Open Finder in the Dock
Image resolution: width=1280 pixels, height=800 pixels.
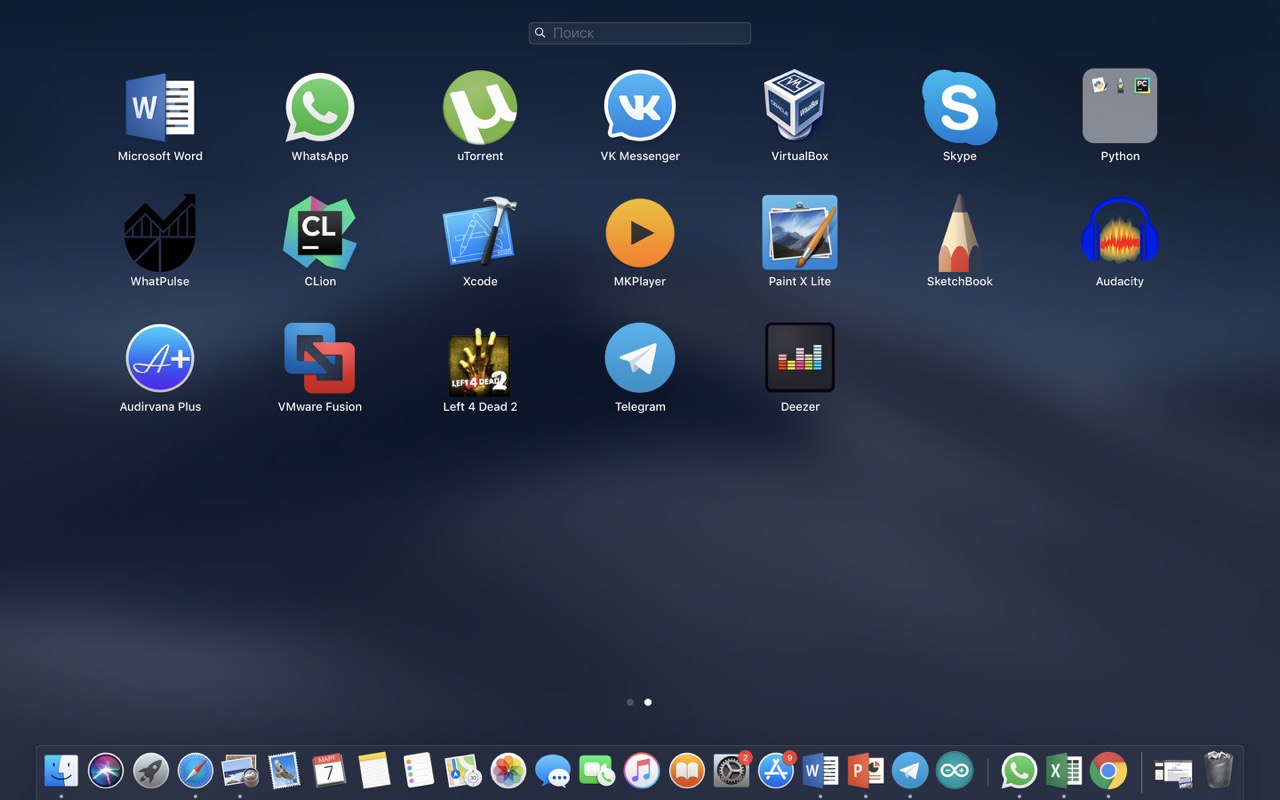(x=61, y=770)
